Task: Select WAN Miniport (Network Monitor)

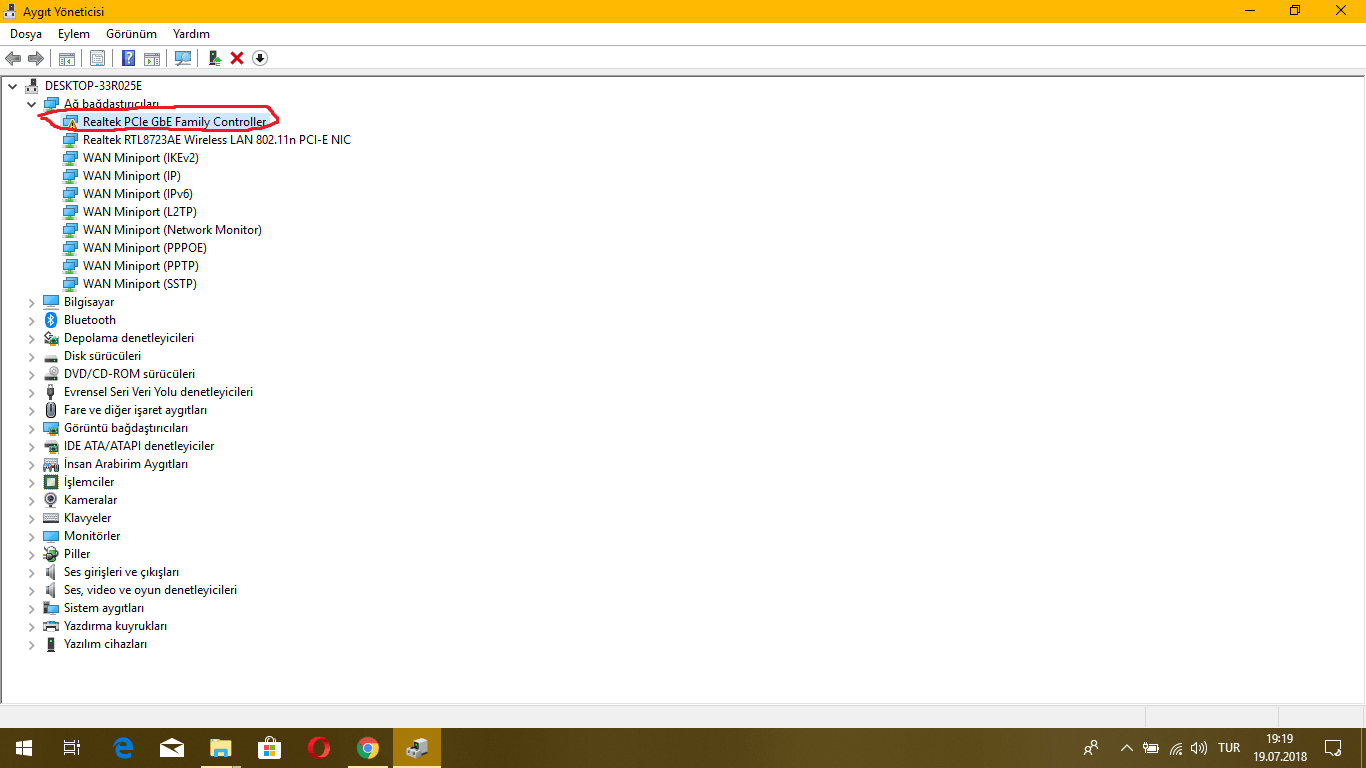Action: click(x=172, y=230)
